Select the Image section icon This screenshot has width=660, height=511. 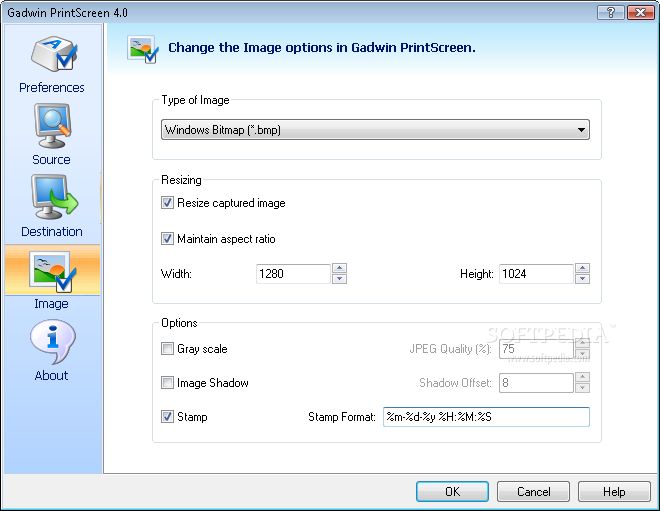(x=53, y=270)
